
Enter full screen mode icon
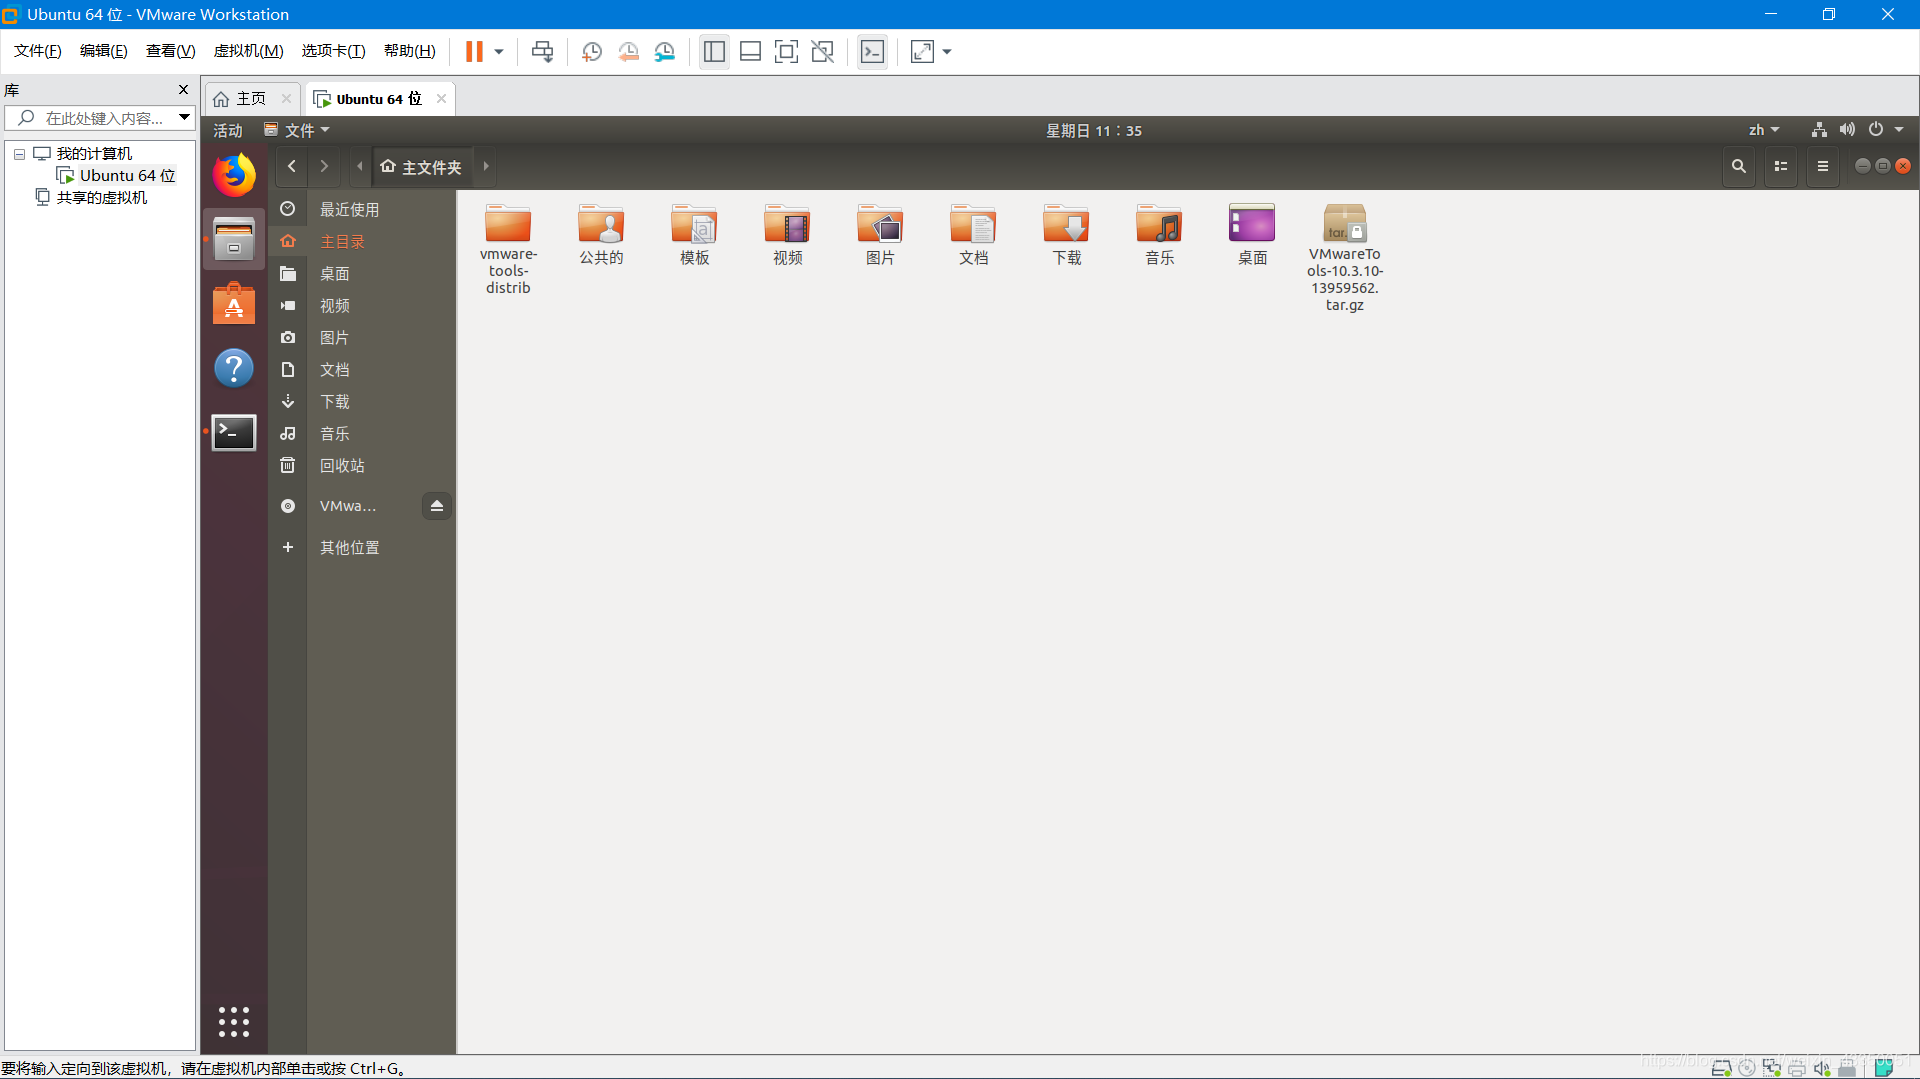click(x=786, y=52)
